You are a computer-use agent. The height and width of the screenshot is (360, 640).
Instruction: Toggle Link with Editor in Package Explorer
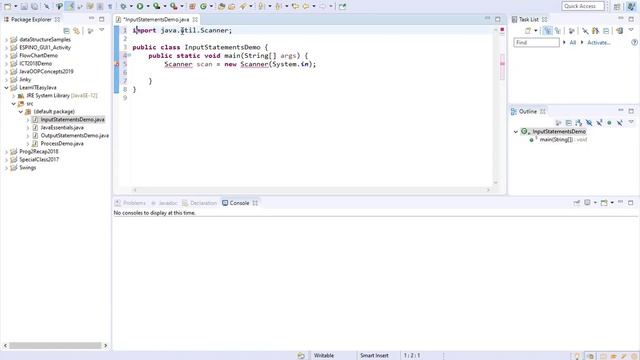(x=76, y=31)
